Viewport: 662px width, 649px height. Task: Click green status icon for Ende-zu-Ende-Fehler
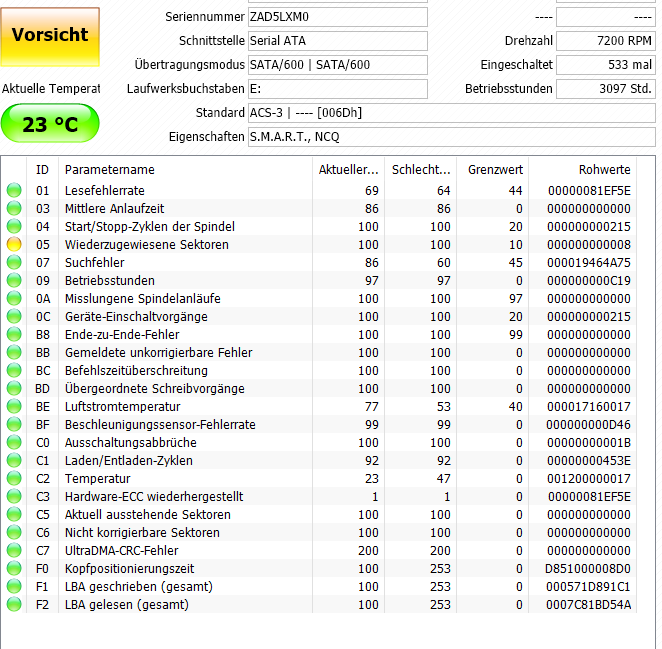point(14,334)
